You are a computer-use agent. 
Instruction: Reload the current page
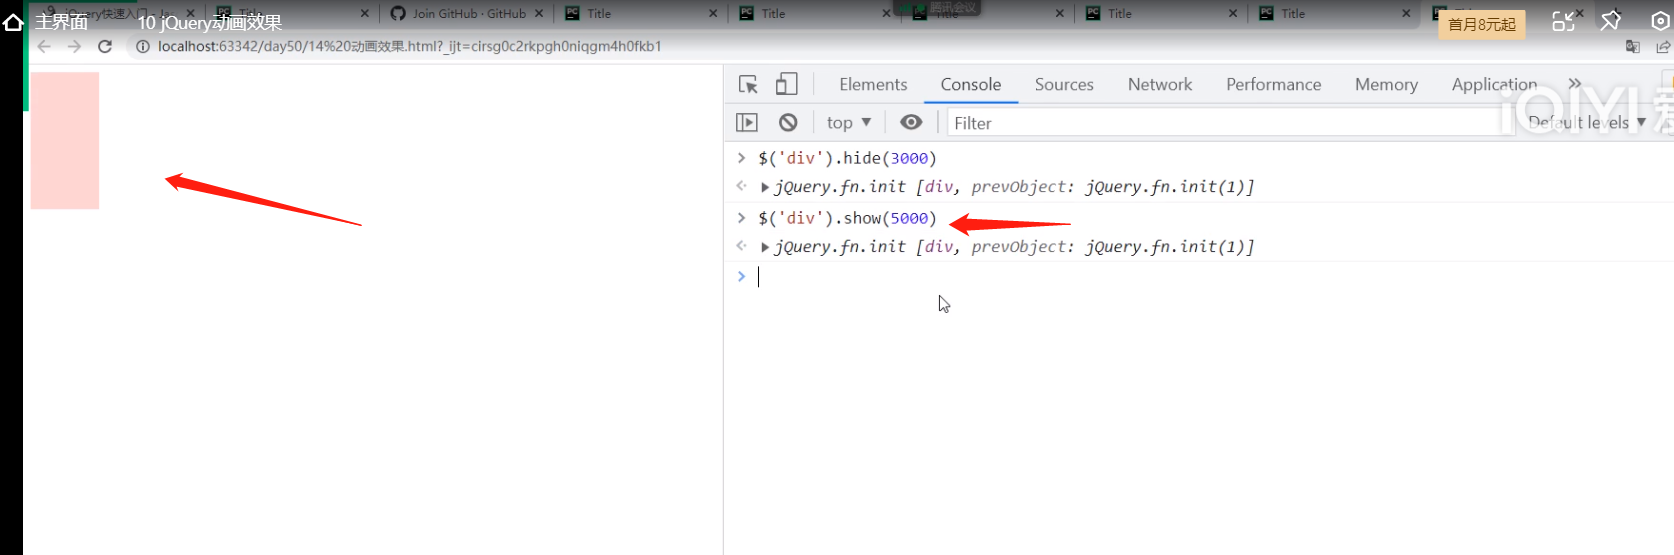point(105,46)
